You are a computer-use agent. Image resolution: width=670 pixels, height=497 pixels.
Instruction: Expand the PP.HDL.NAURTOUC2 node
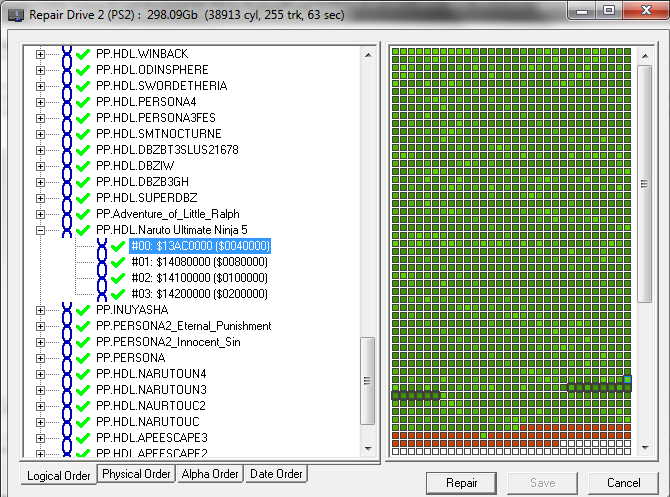tap(40, 406)
